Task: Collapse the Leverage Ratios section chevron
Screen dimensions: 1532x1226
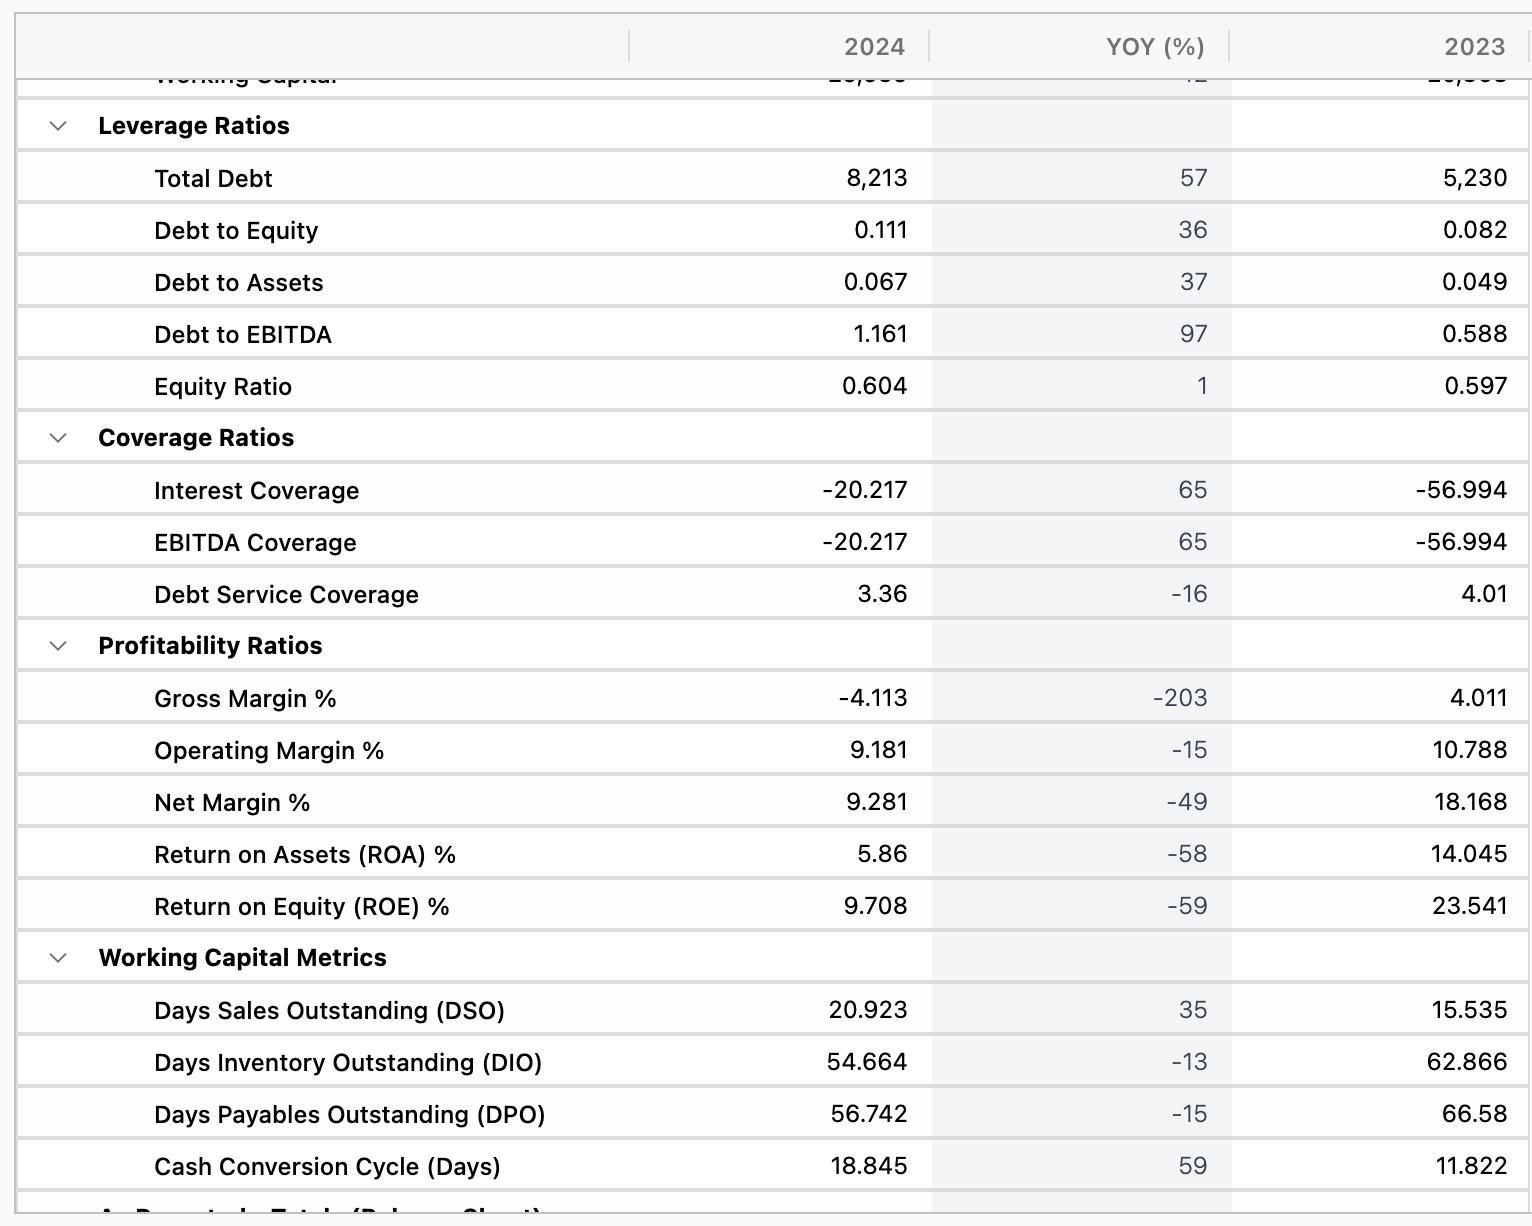Action: point(58,126)
